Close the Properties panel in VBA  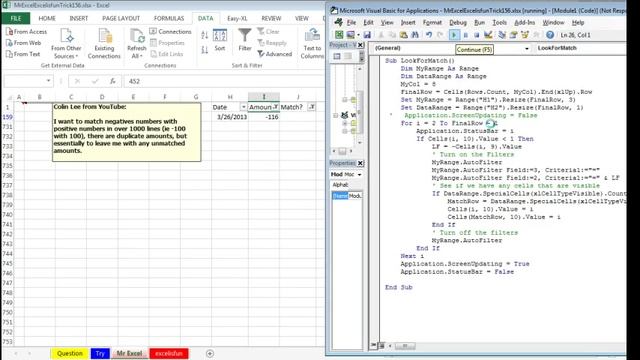(x=360, y=163)
